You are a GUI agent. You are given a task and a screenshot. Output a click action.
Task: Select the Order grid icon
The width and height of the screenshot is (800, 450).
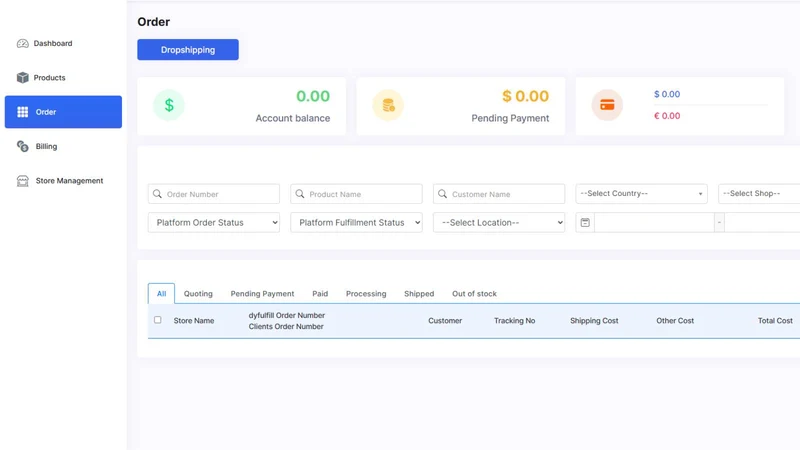(22, 112)
